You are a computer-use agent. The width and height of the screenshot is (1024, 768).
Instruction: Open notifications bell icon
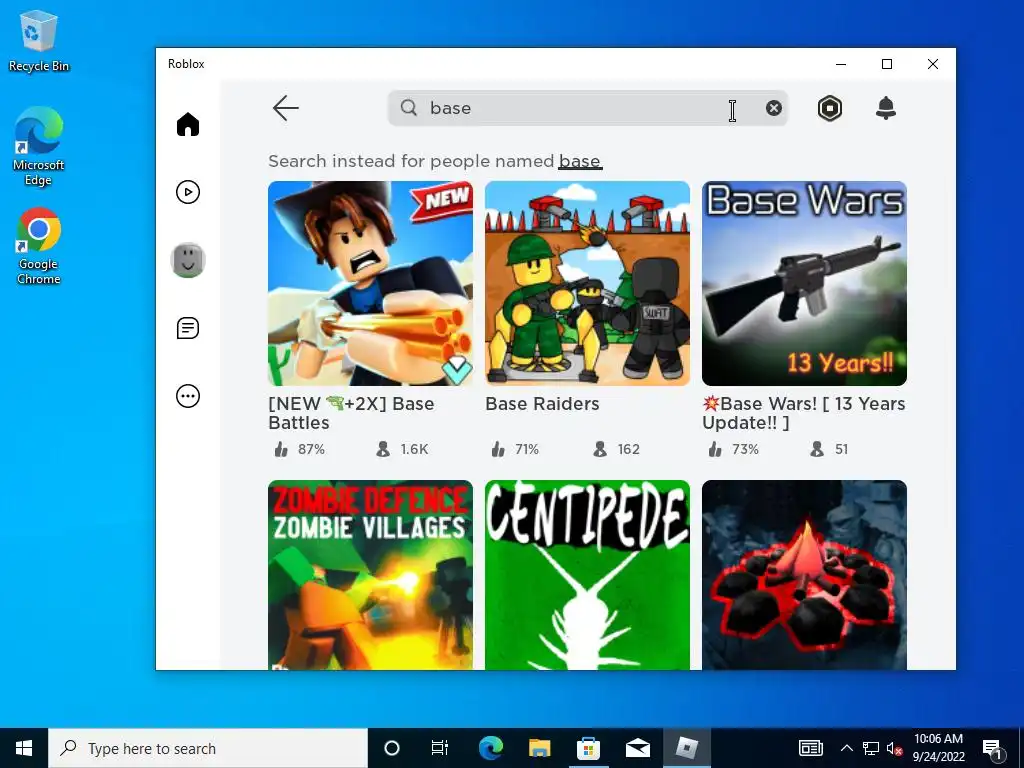(886, 108)
